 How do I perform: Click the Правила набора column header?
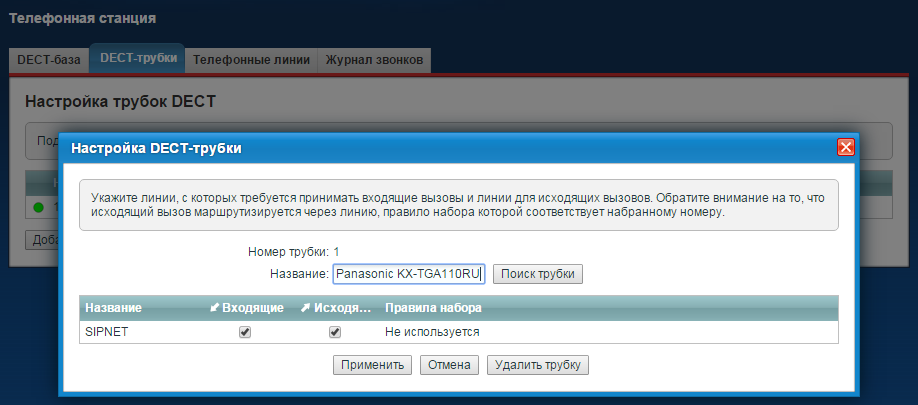(x=433, y=308)
